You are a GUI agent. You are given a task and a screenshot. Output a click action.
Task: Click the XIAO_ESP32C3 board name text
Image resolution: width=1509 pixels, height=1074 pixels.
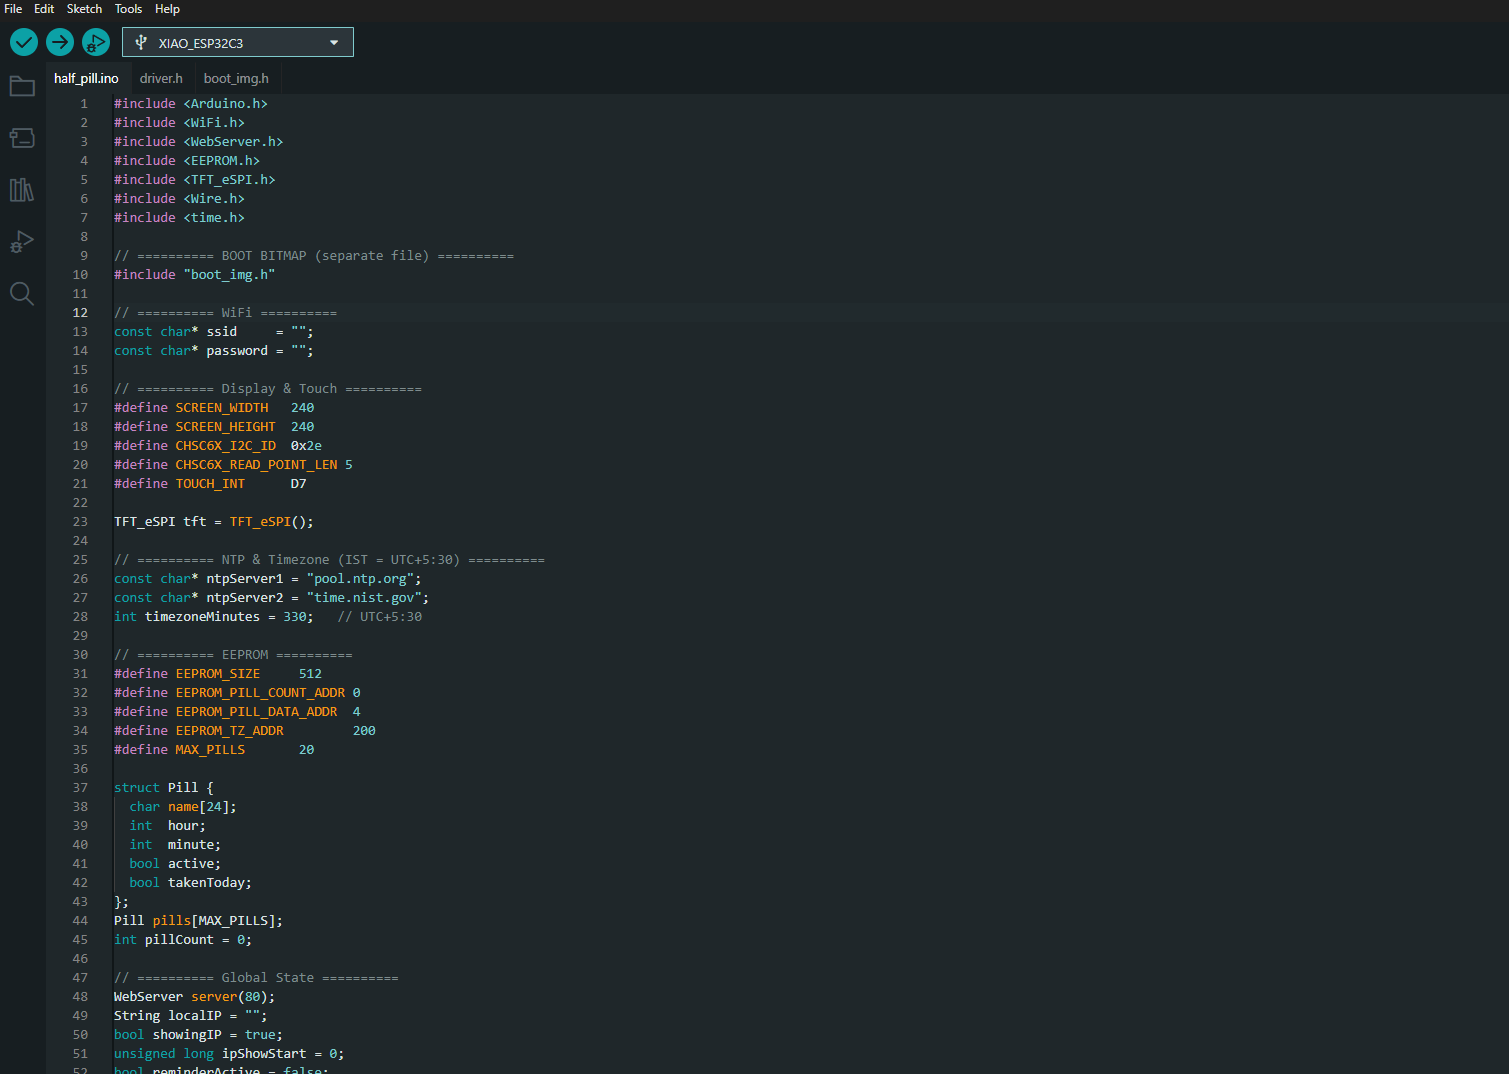coord(201,43)
